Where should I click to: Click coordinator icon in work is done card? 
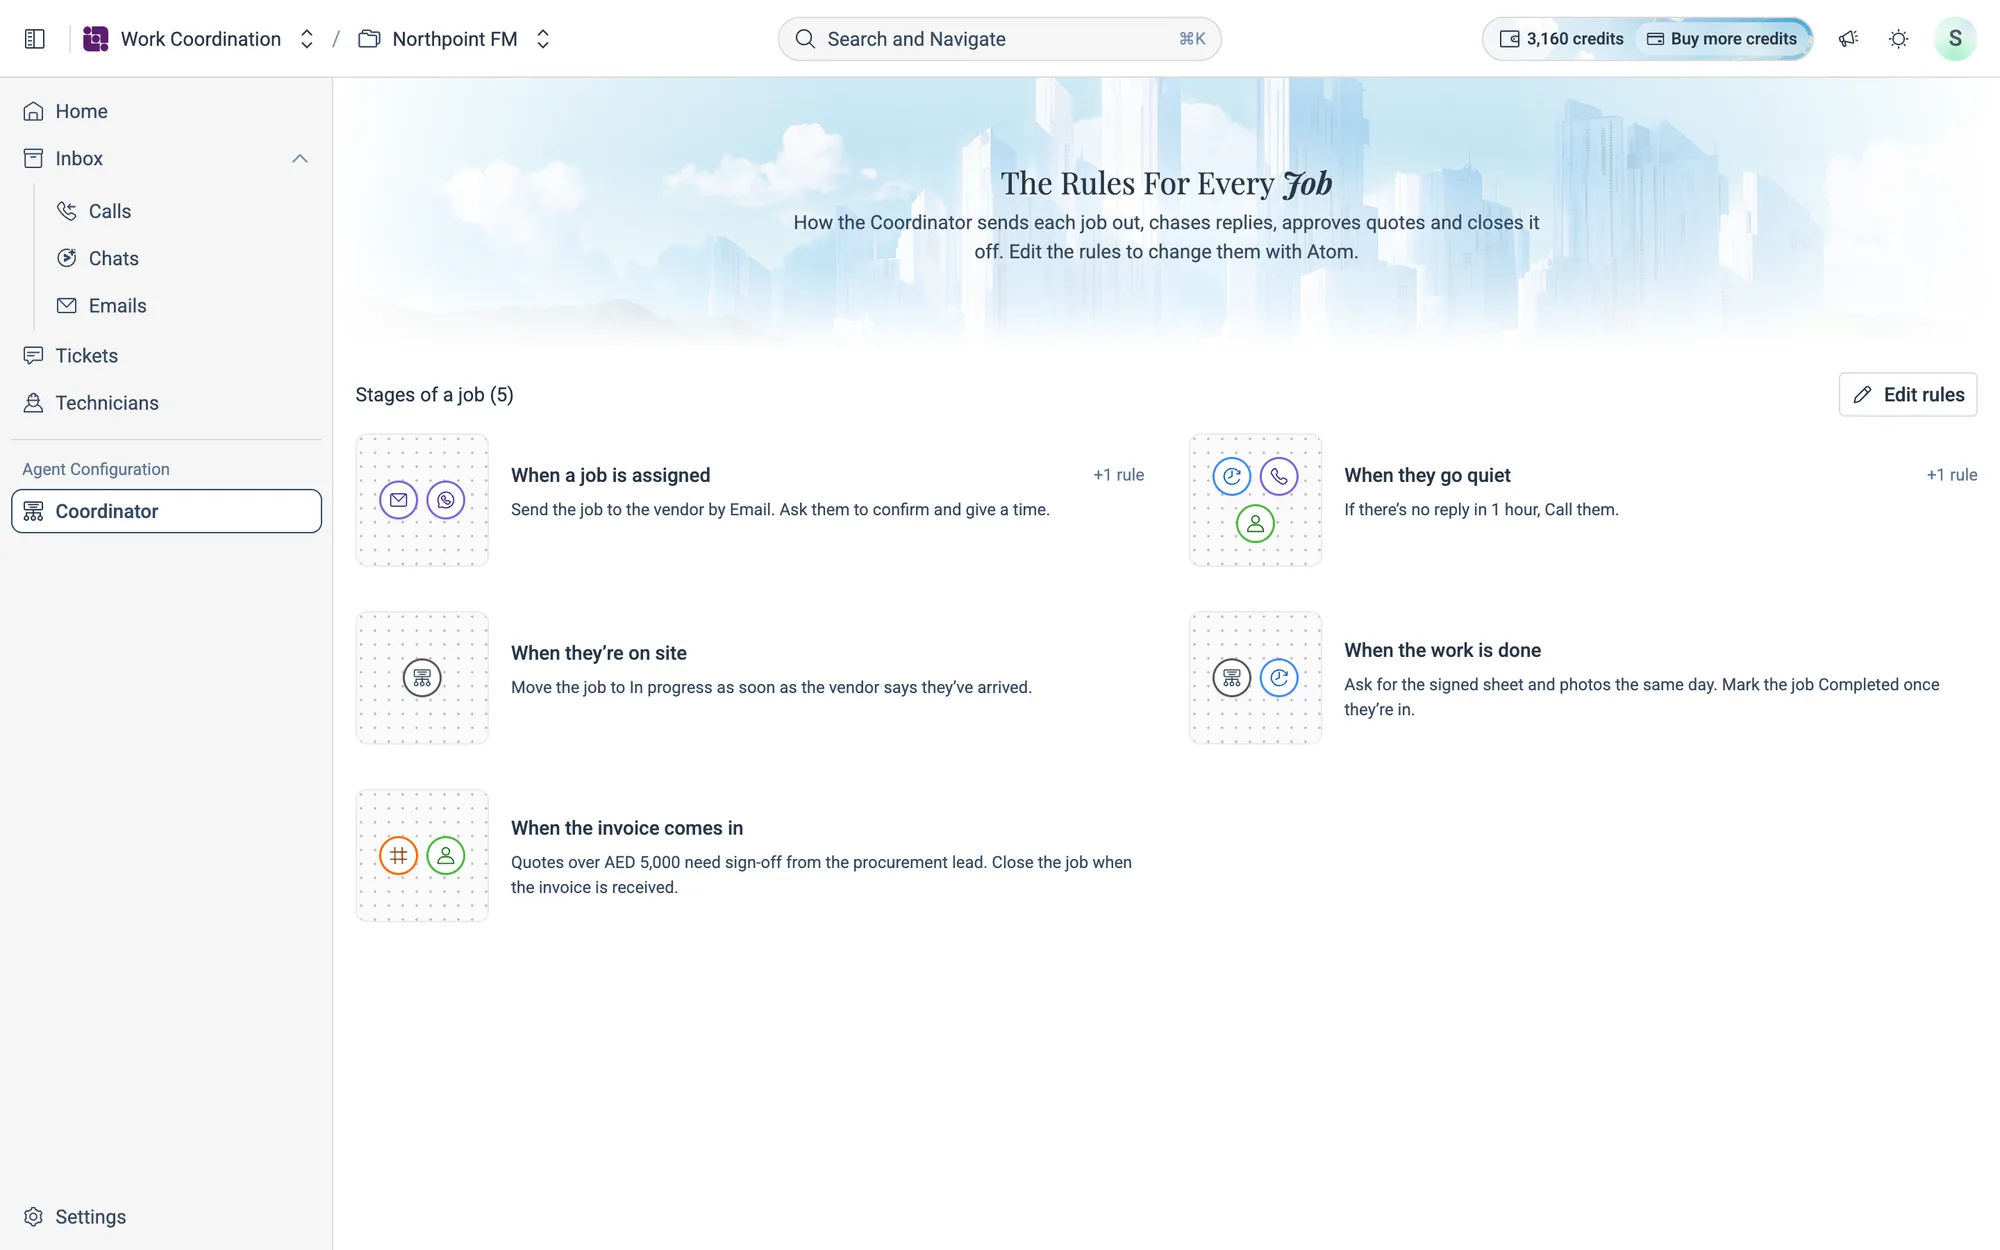click(x=1232, y=678)
